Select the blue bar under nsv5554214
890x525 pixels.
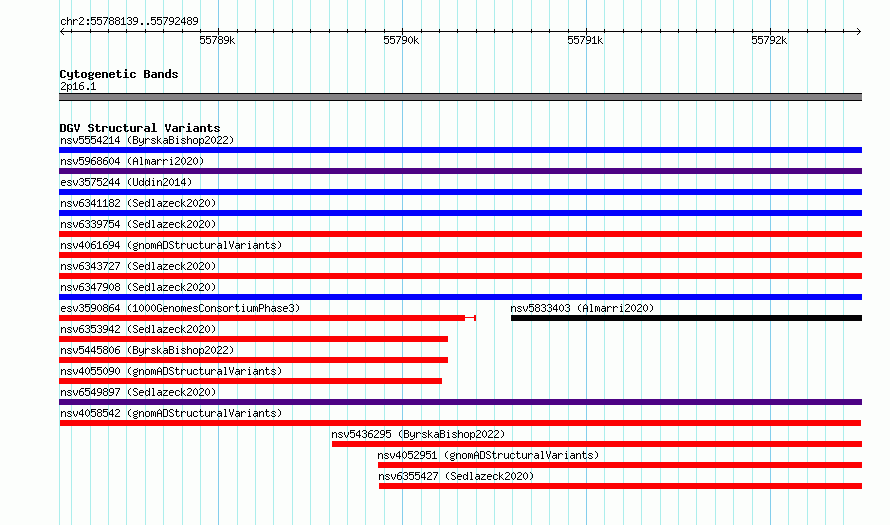pos(460,150)
